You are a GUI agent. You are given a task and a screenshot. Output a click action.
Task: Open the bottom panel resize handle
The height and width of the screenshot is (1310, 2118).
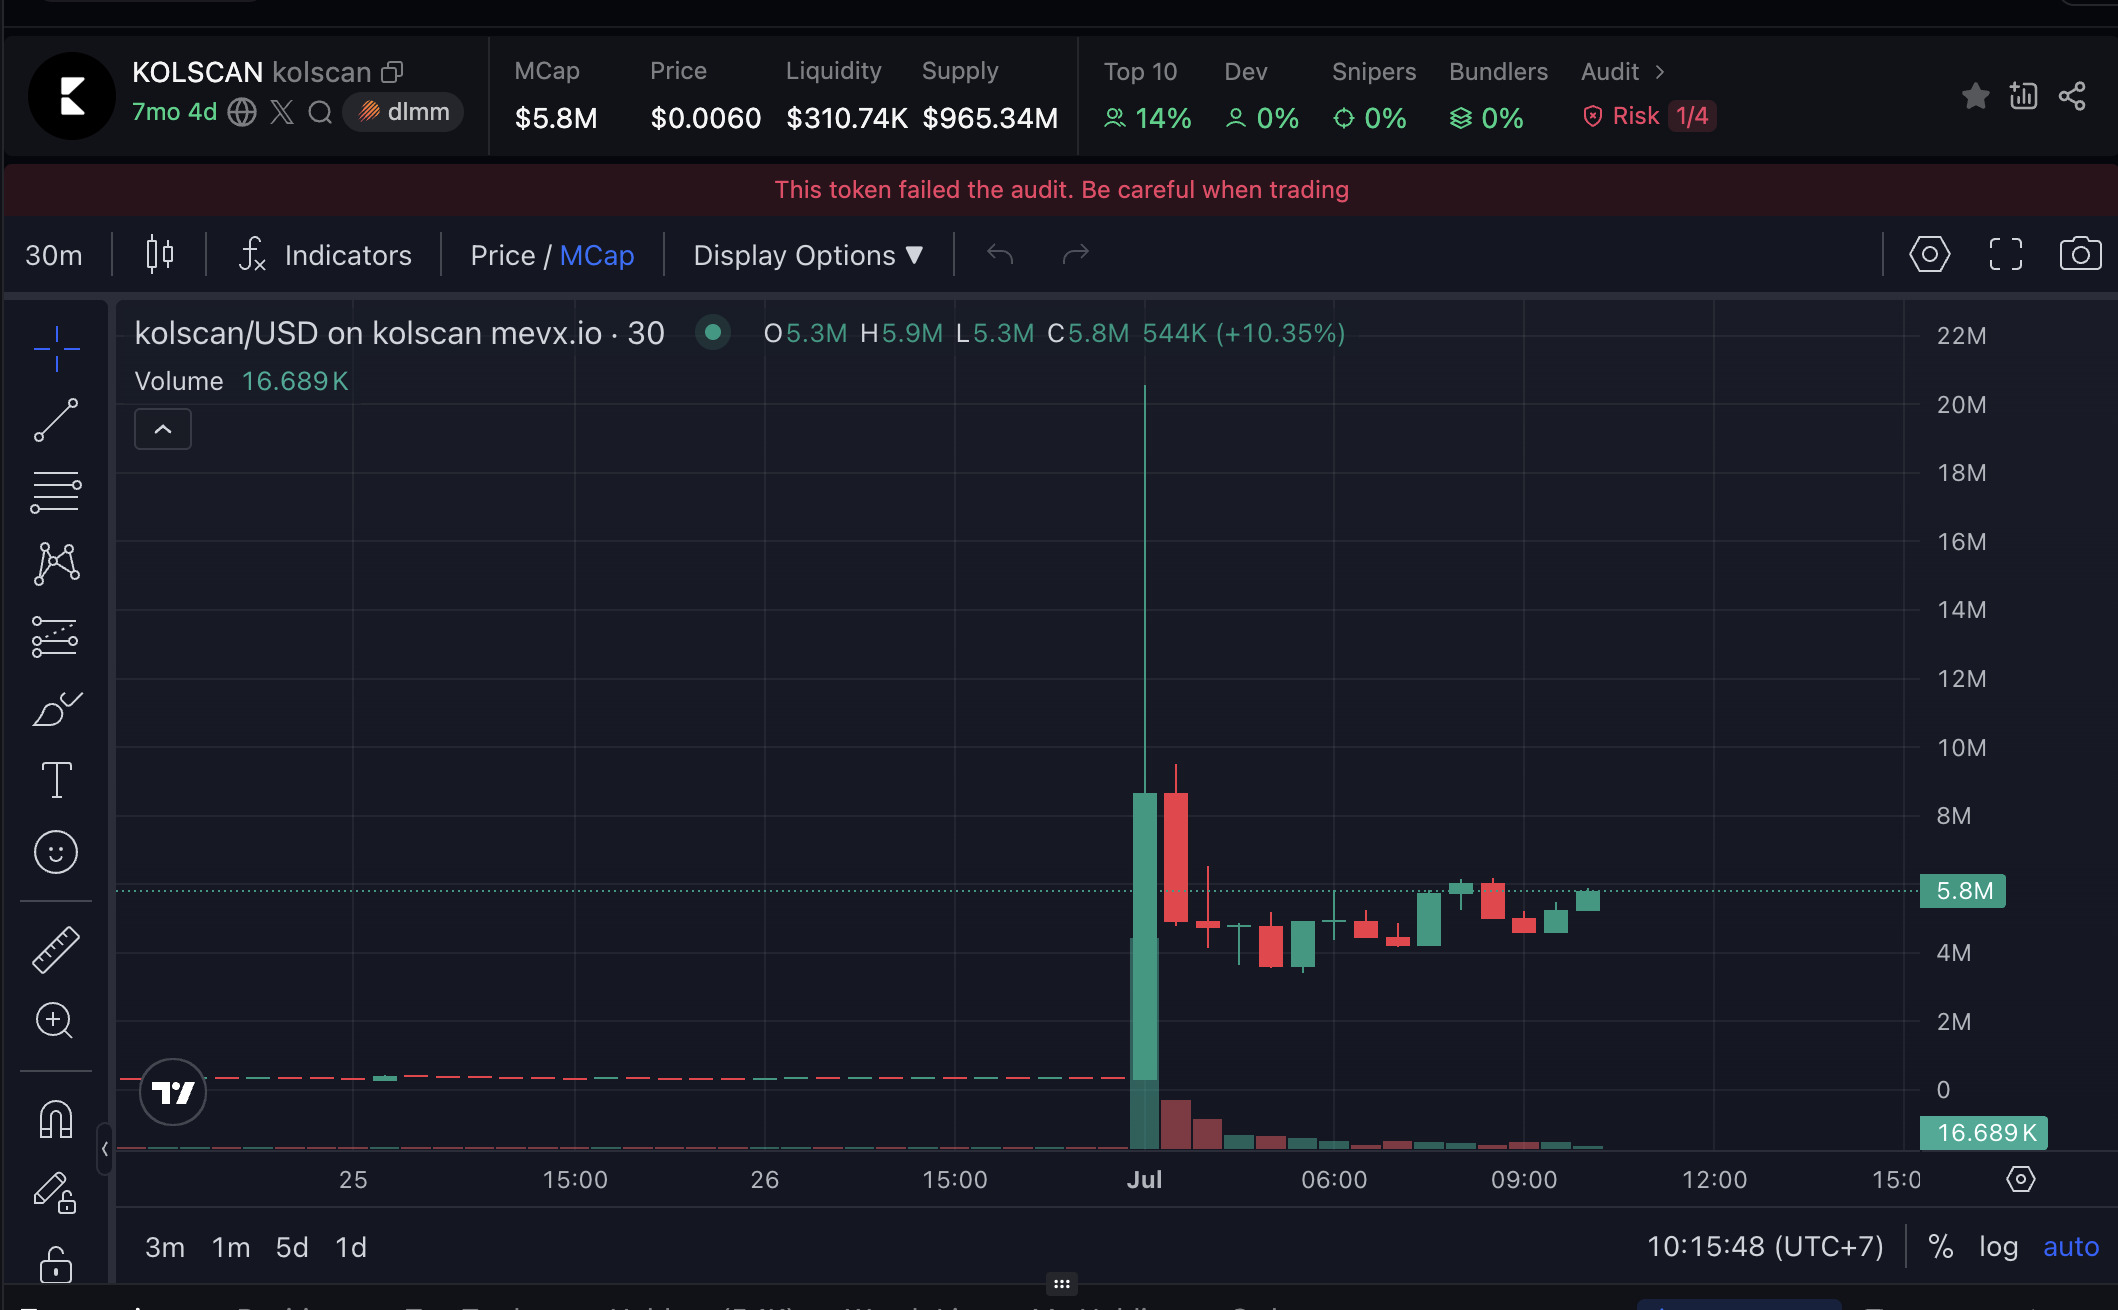[x=1062, y=1283]
